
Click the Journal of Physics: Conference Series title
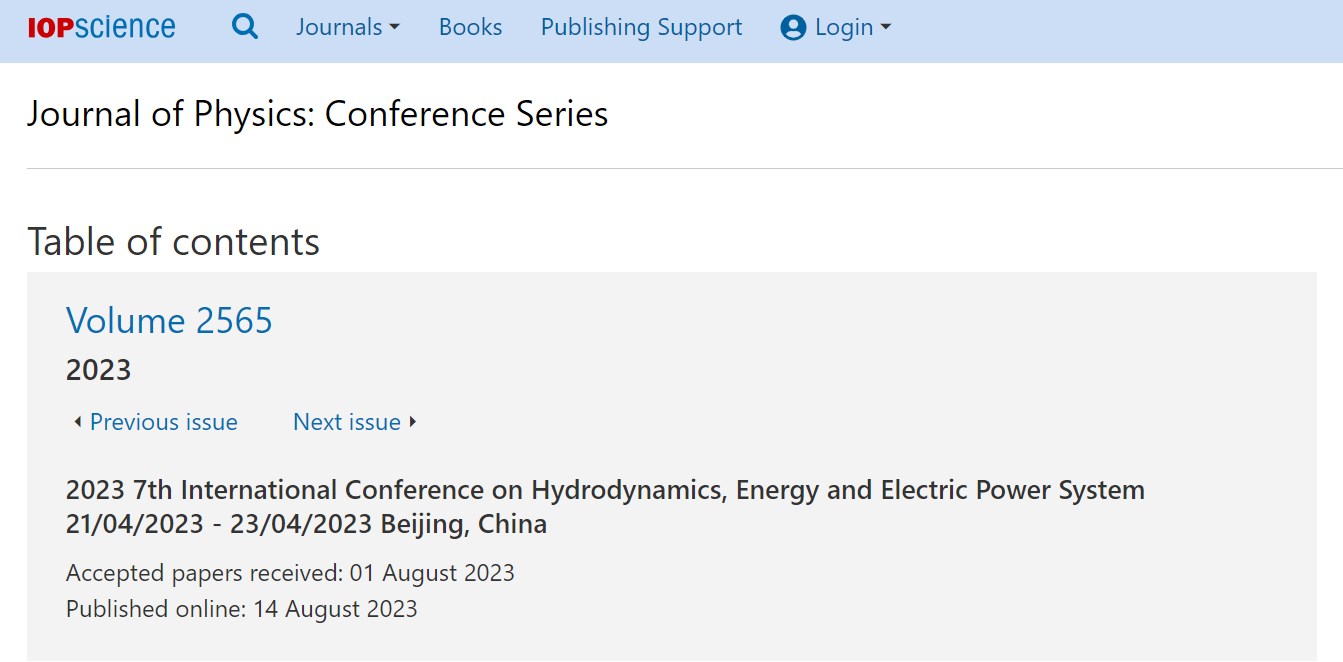click(x=317, y=114)
